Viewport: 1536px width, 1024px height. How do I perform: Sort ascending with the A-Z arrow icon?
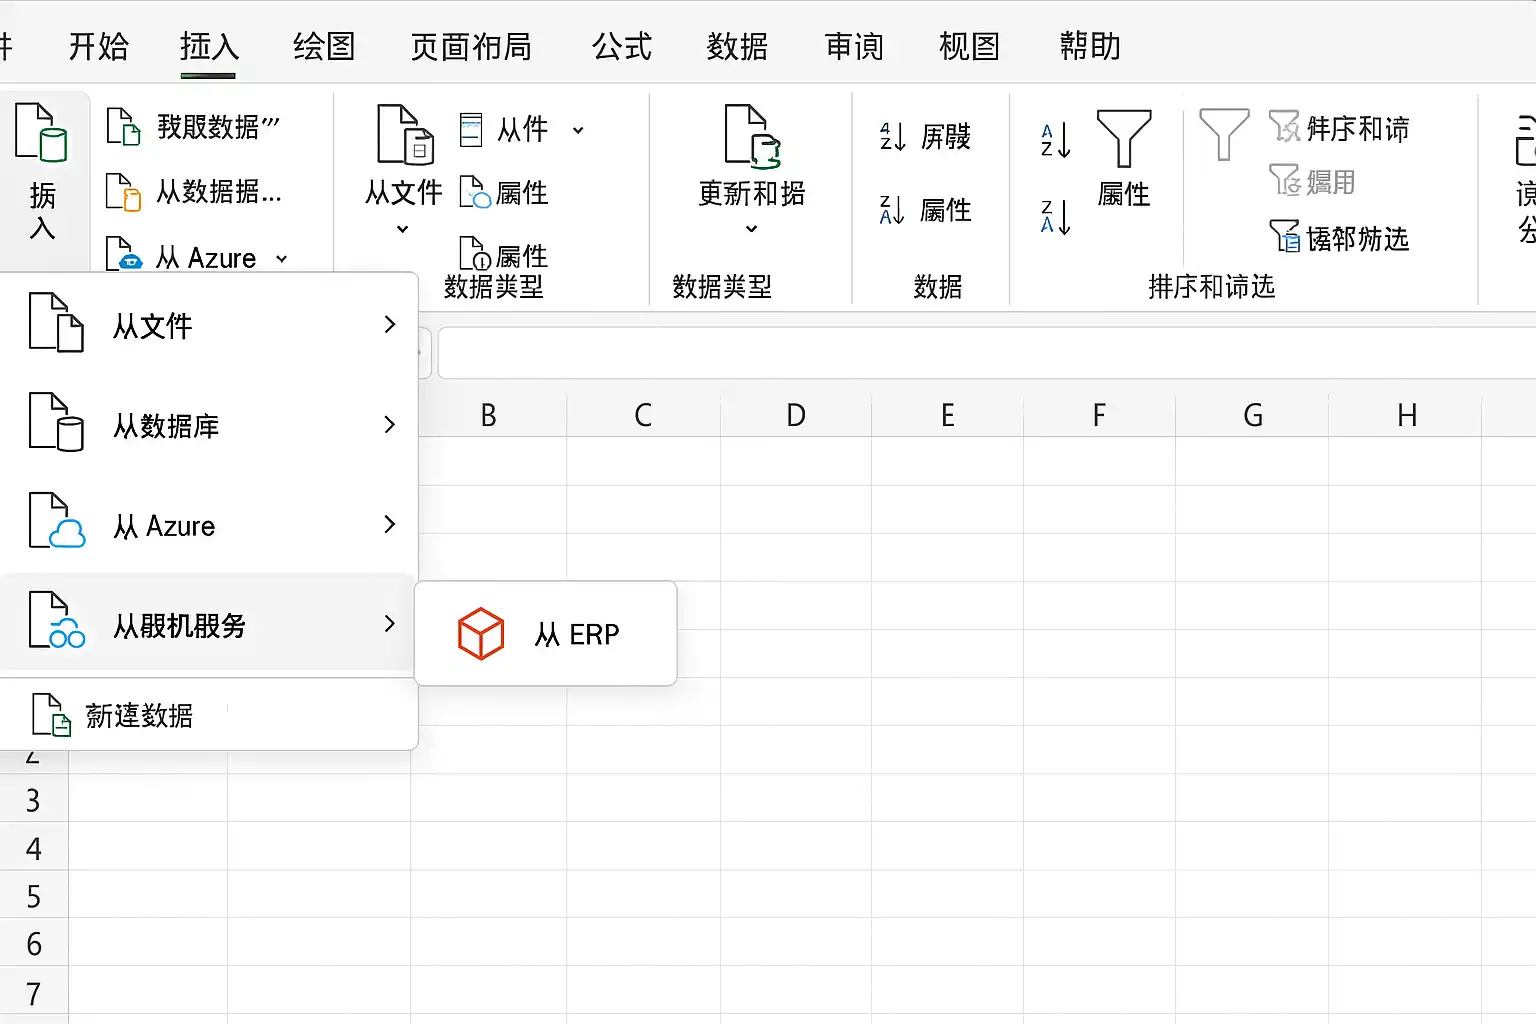coord(1056,141)
